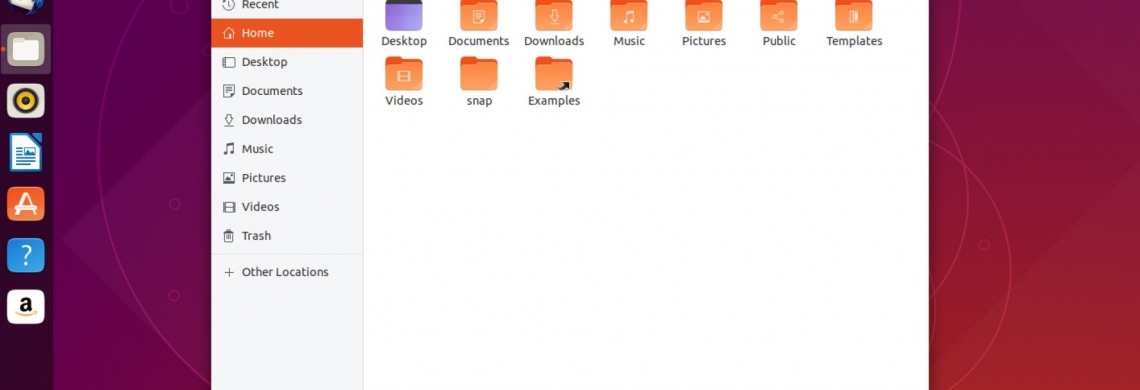
Task: Open LibreOffice Writer from the dock
Action: click(x=25, y=153)
